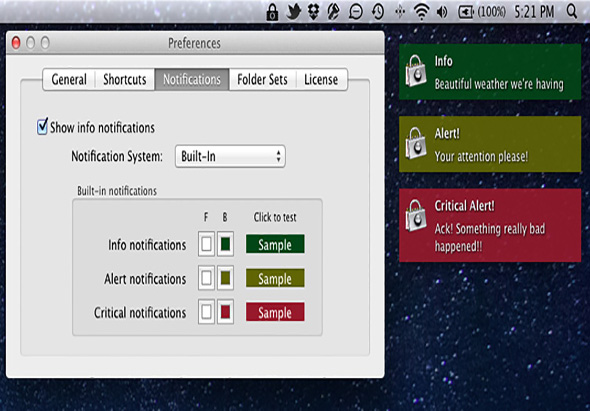The width and height of the screenshot is (590, 411).
Task: Uncheck Show info notifications checkbox
Action: click(x=42, y=127)
